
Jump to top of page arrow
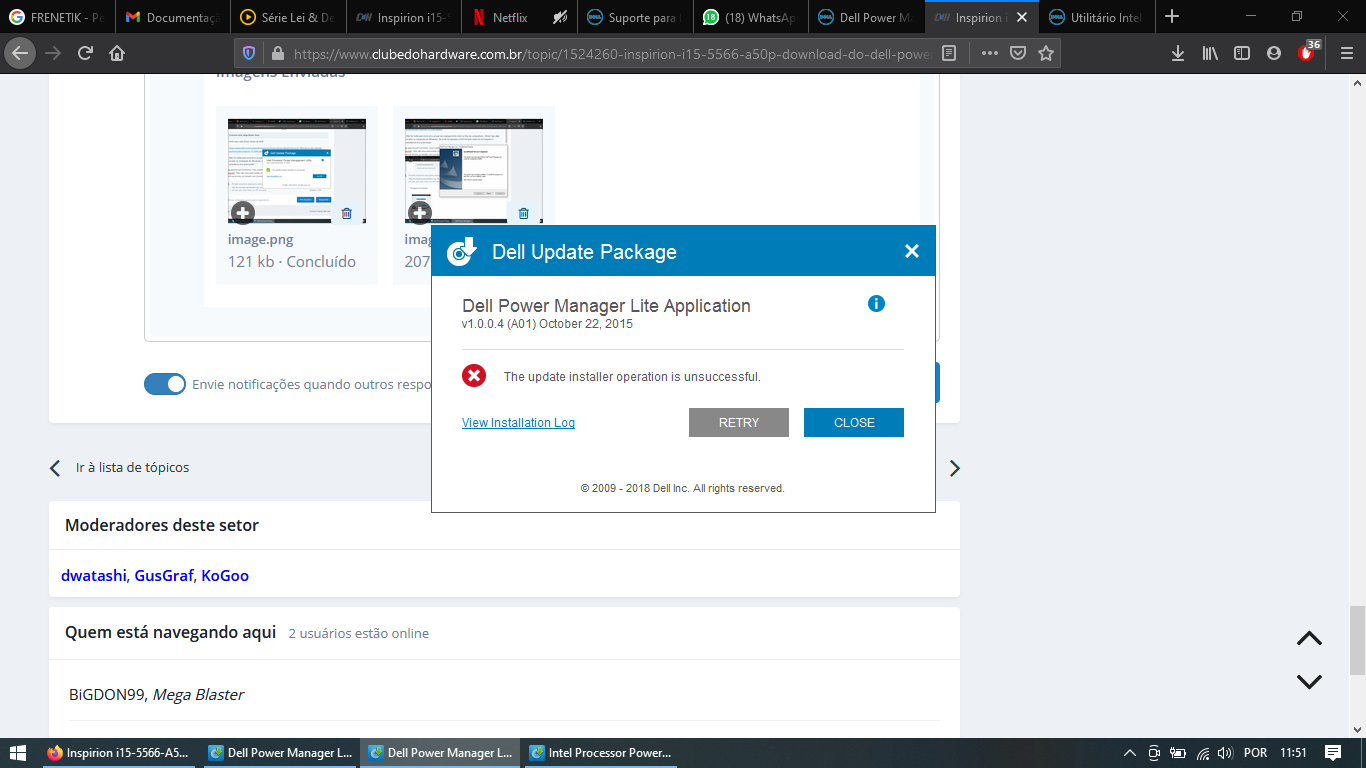click(x=1309, y=639)
